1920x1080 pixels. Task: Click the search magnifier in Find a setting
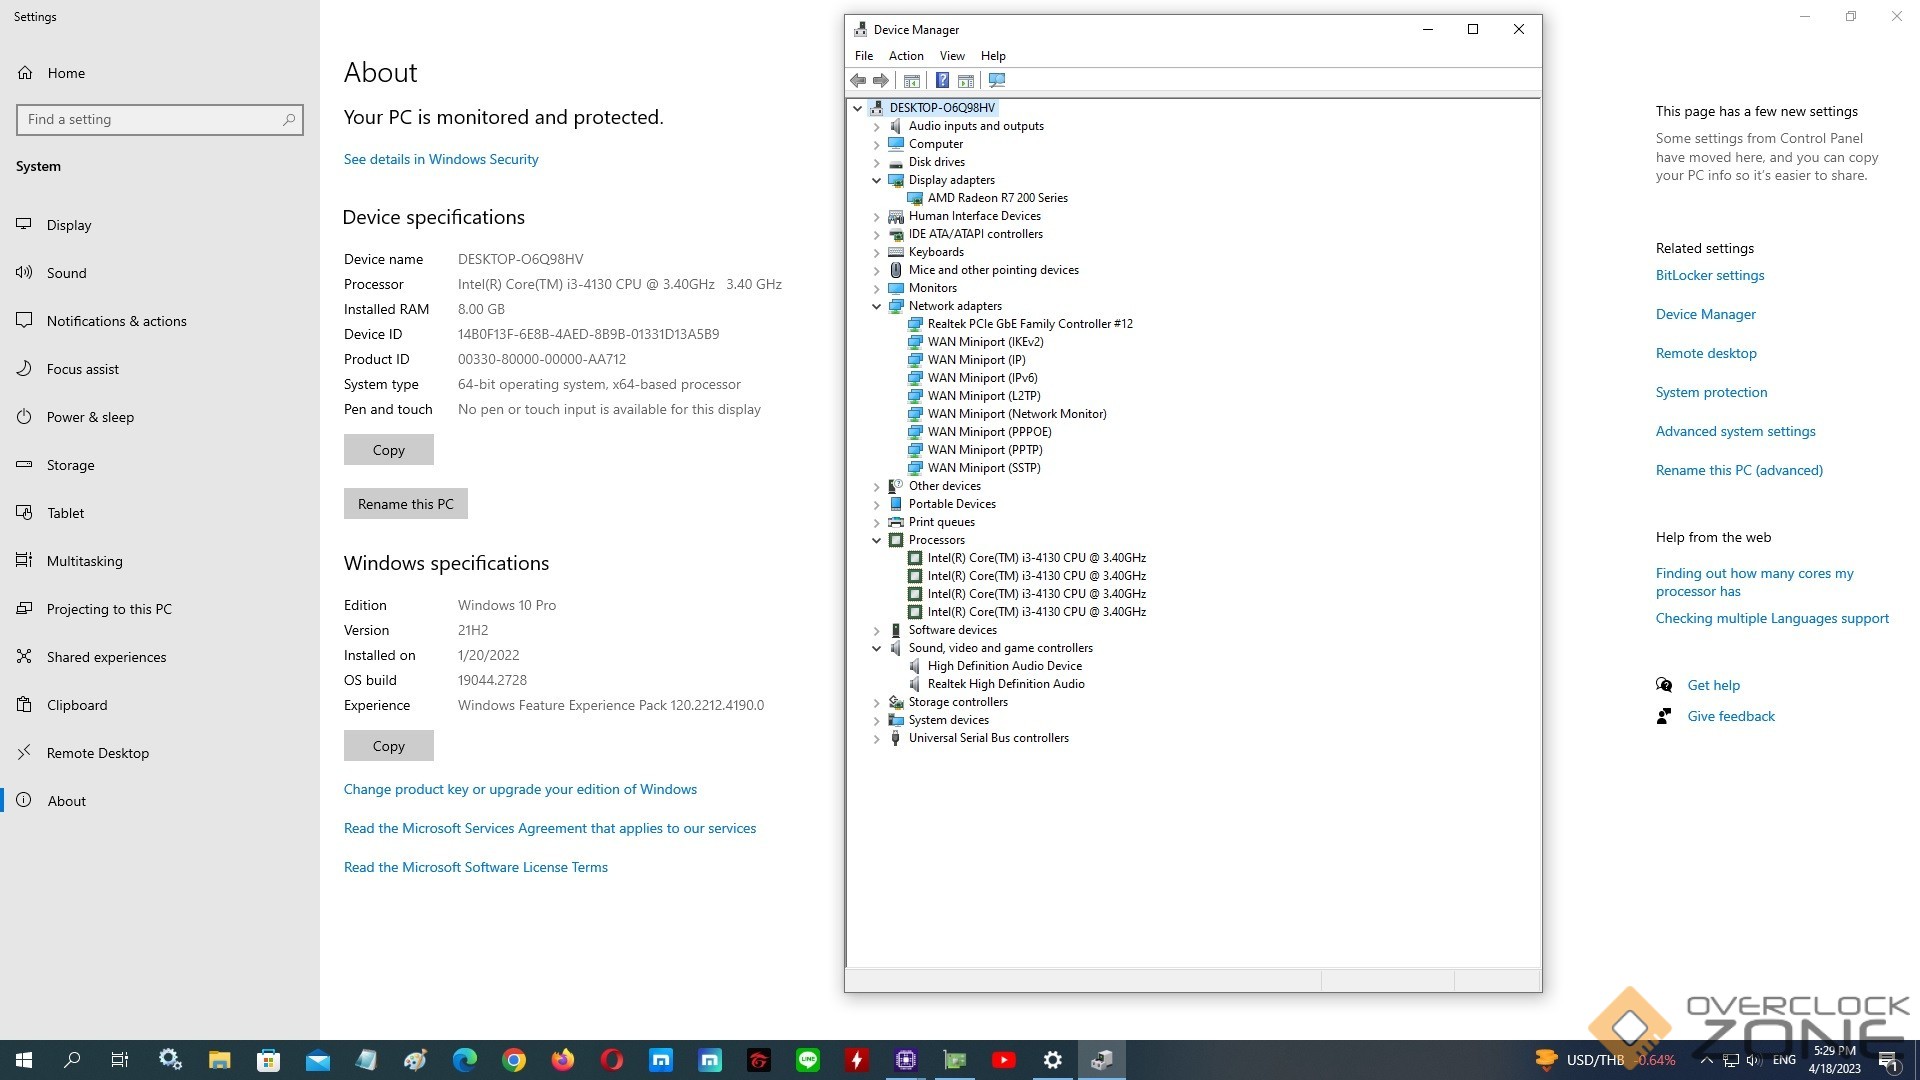tap(289, 119)
